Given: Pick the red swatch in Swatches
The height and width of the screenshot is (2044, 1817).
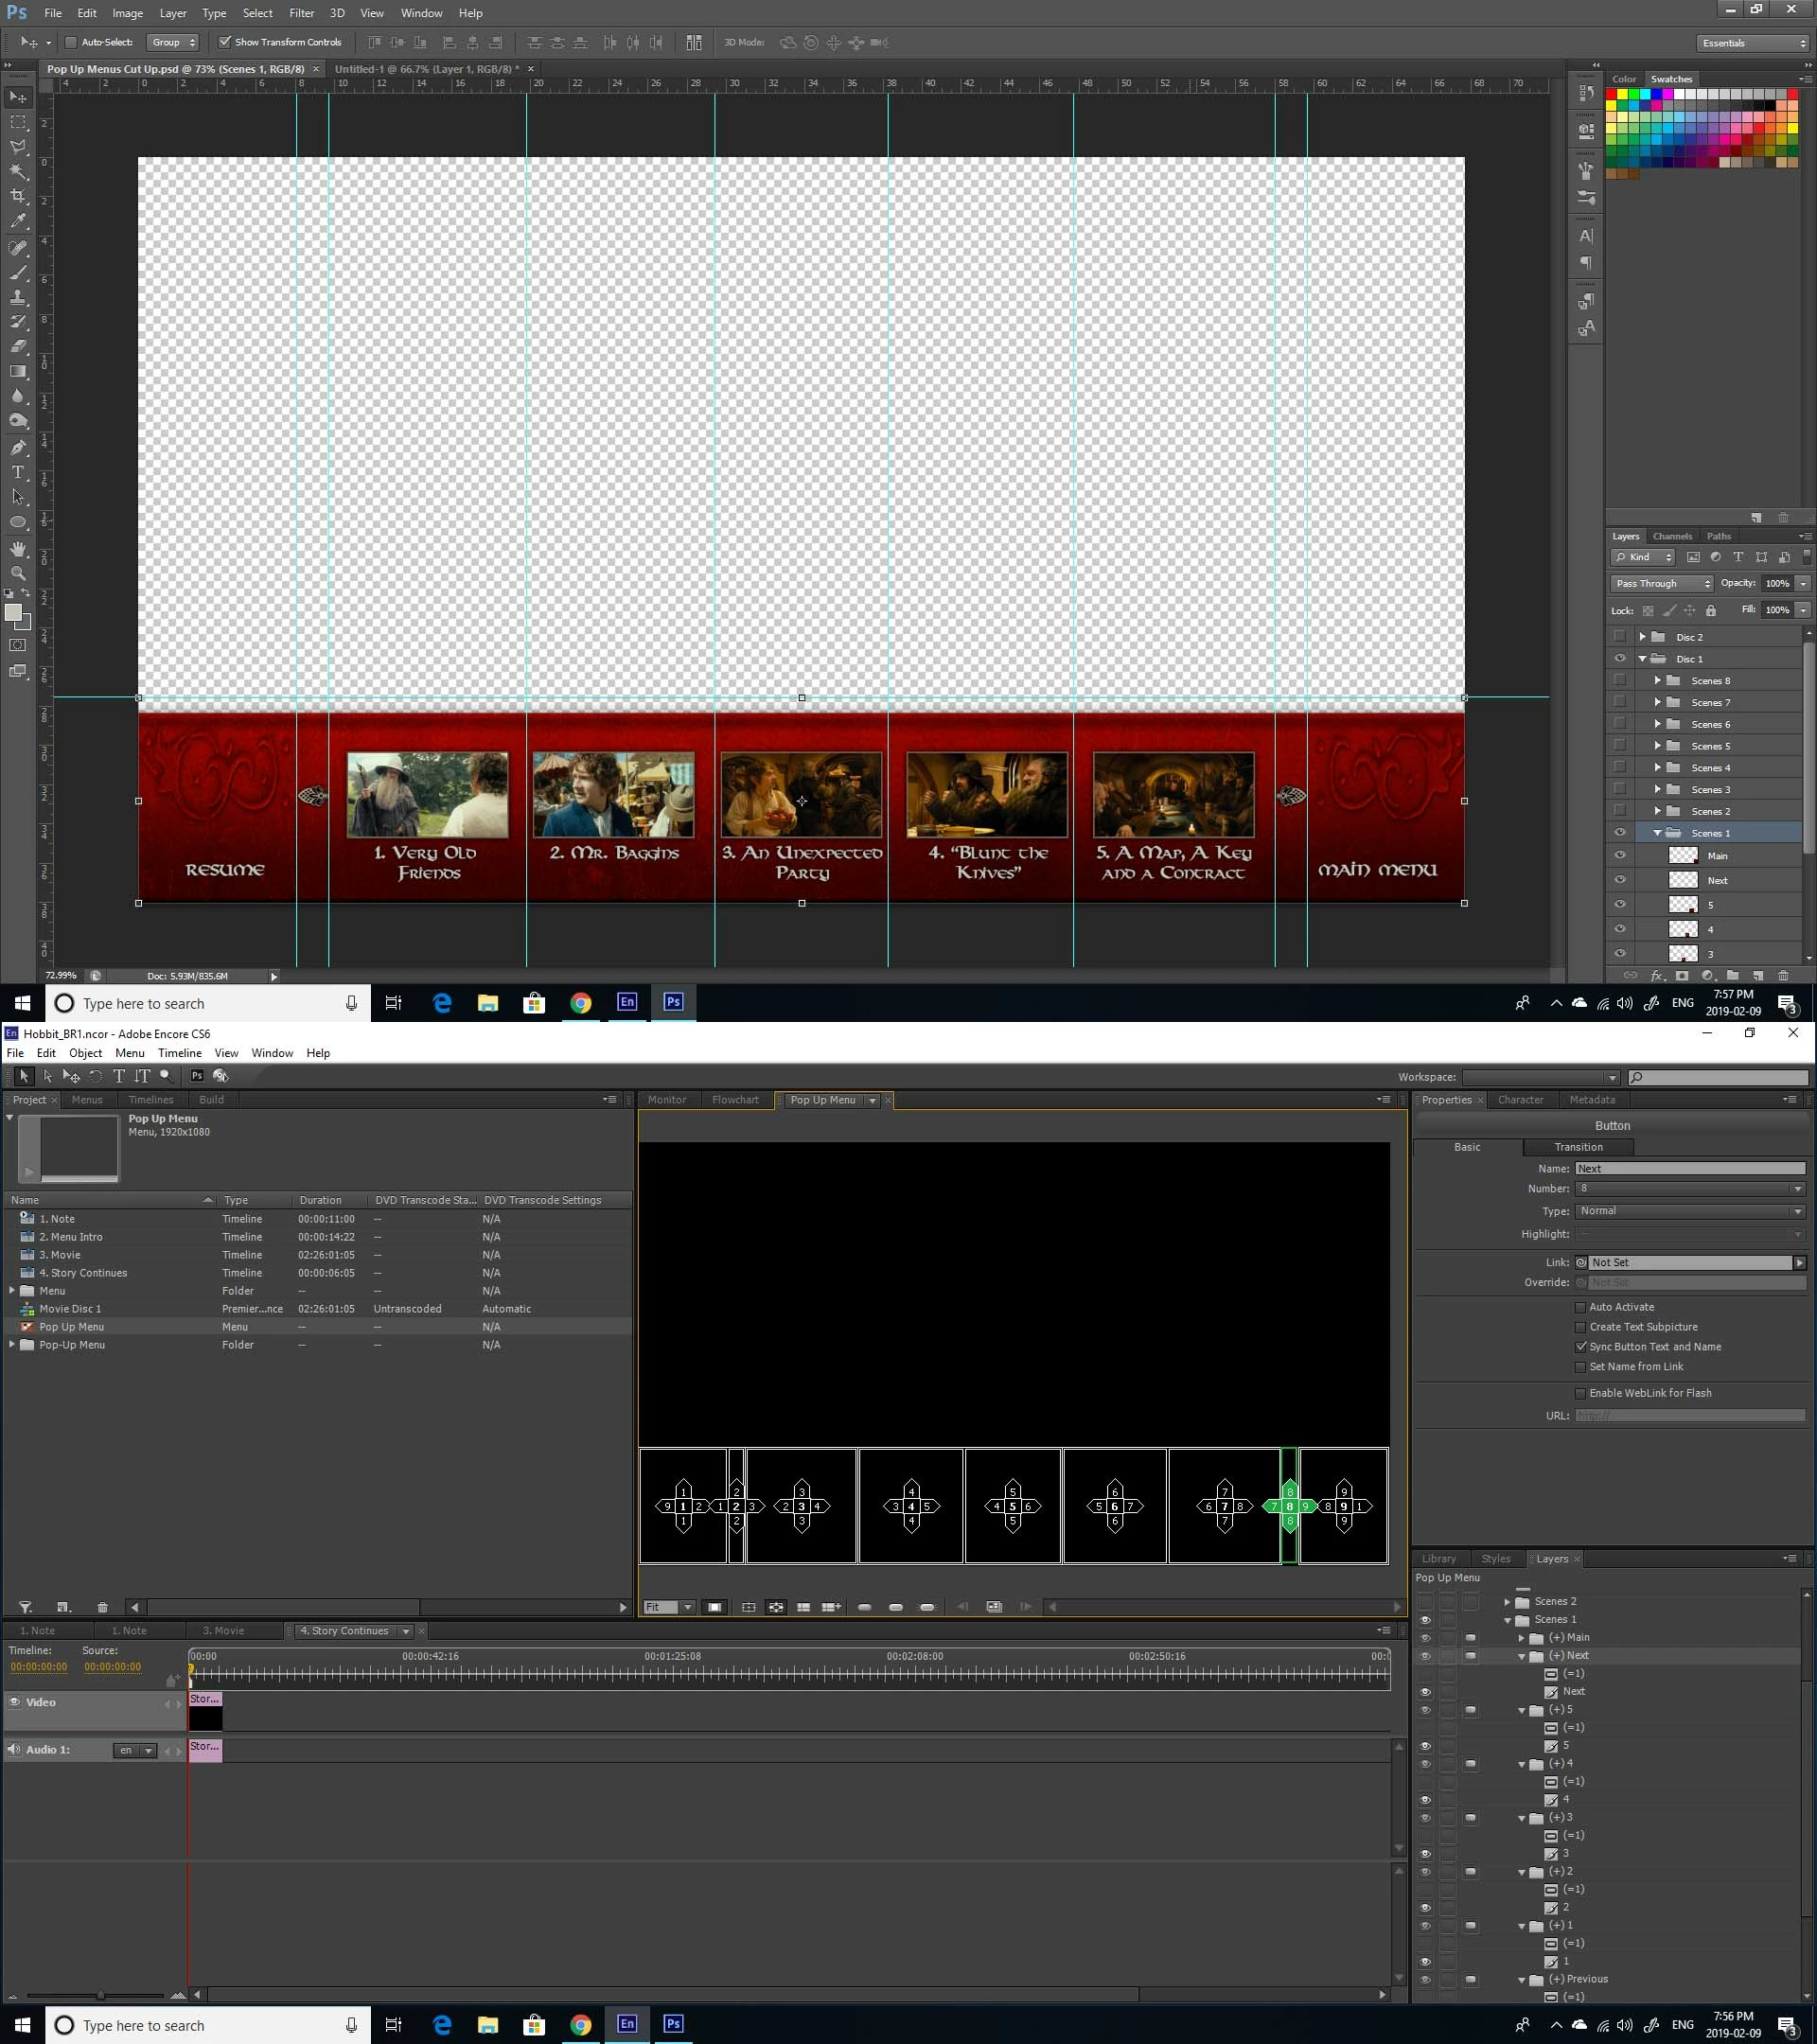Looking at the screenshot, I should point(1611,94).
